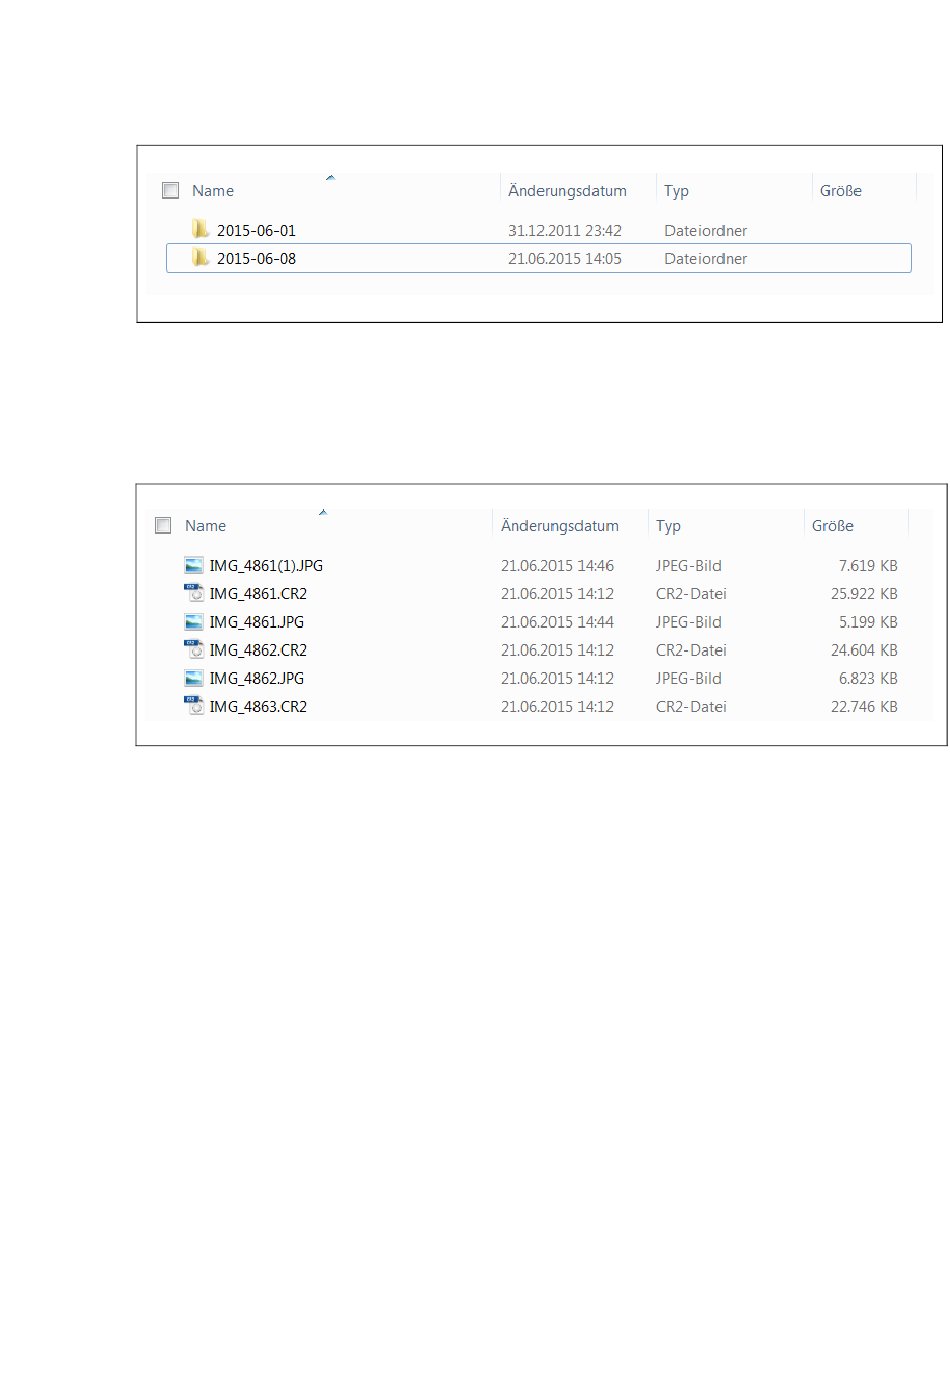Click date 21.06.2015 14:05

pos(565,258)
